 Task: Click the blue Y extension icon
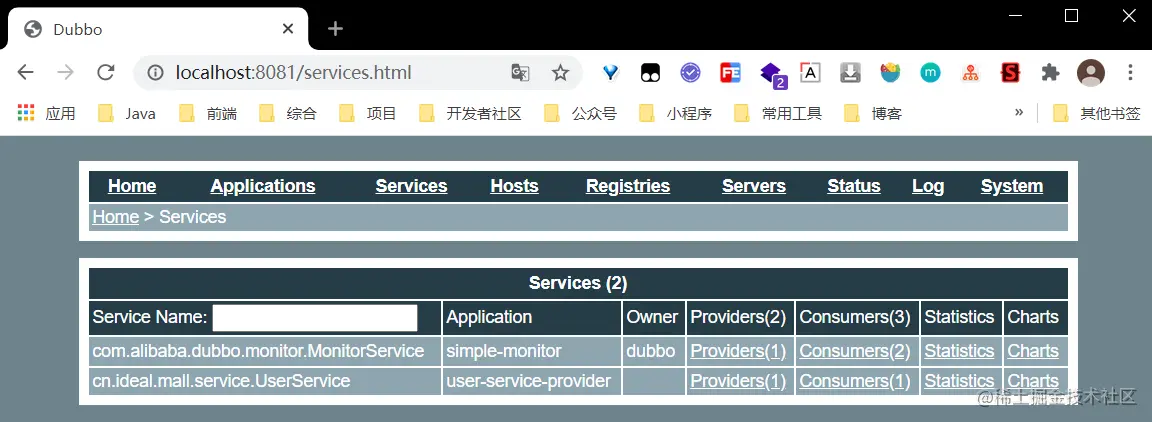coord(611,72)
